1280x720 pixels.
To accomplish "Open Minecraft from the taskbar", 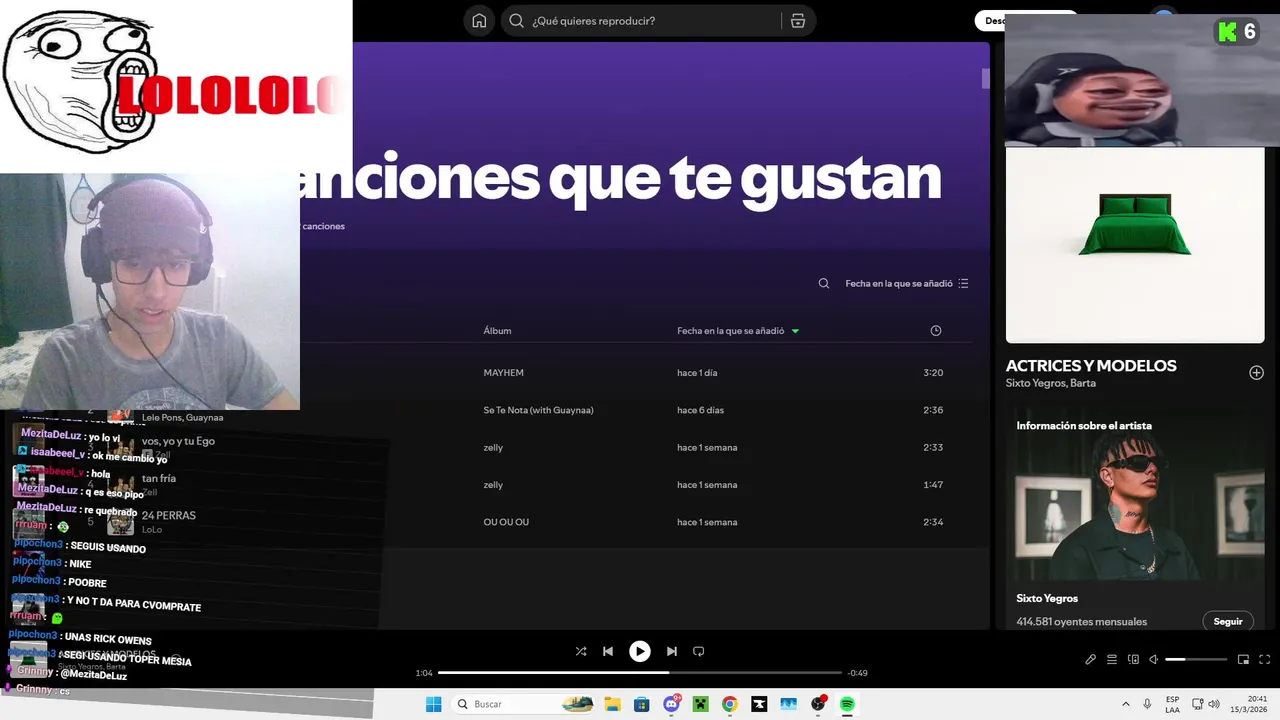I will 700,704.
